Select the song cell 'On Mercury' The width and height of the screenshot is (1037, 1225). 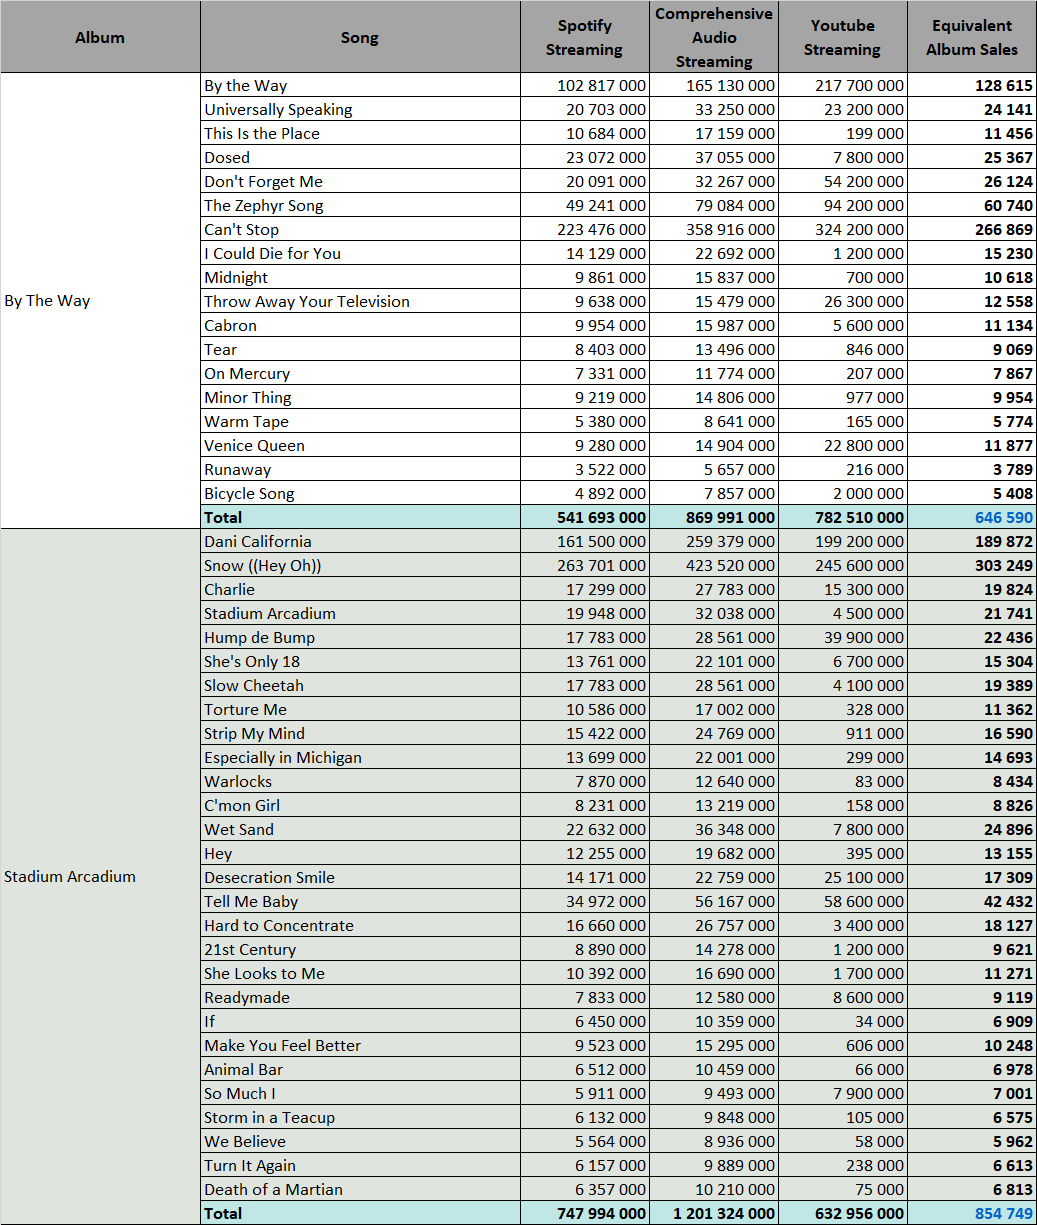click(x=360, y=373)
